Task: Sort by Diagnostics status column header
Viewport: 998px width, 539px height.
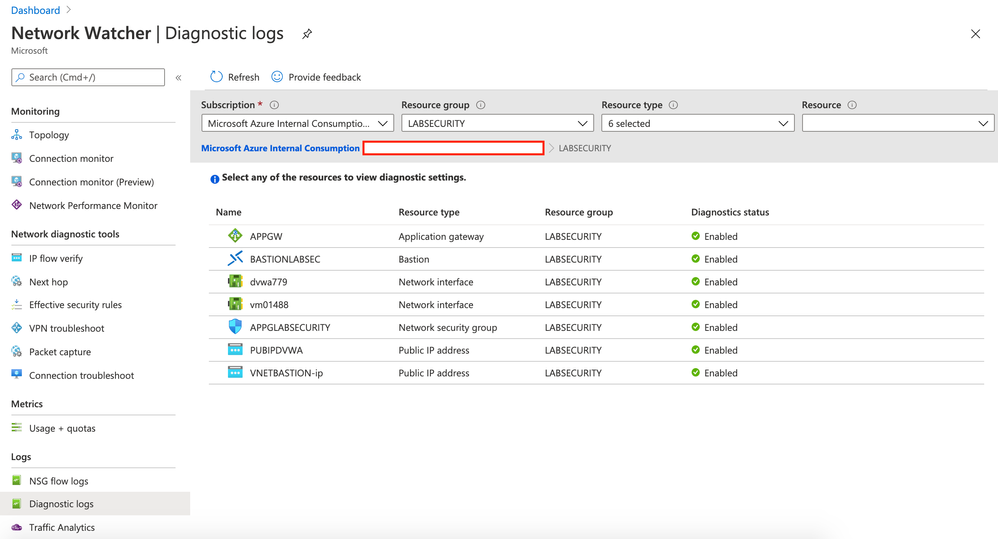Action: click(x=730, y=212)
